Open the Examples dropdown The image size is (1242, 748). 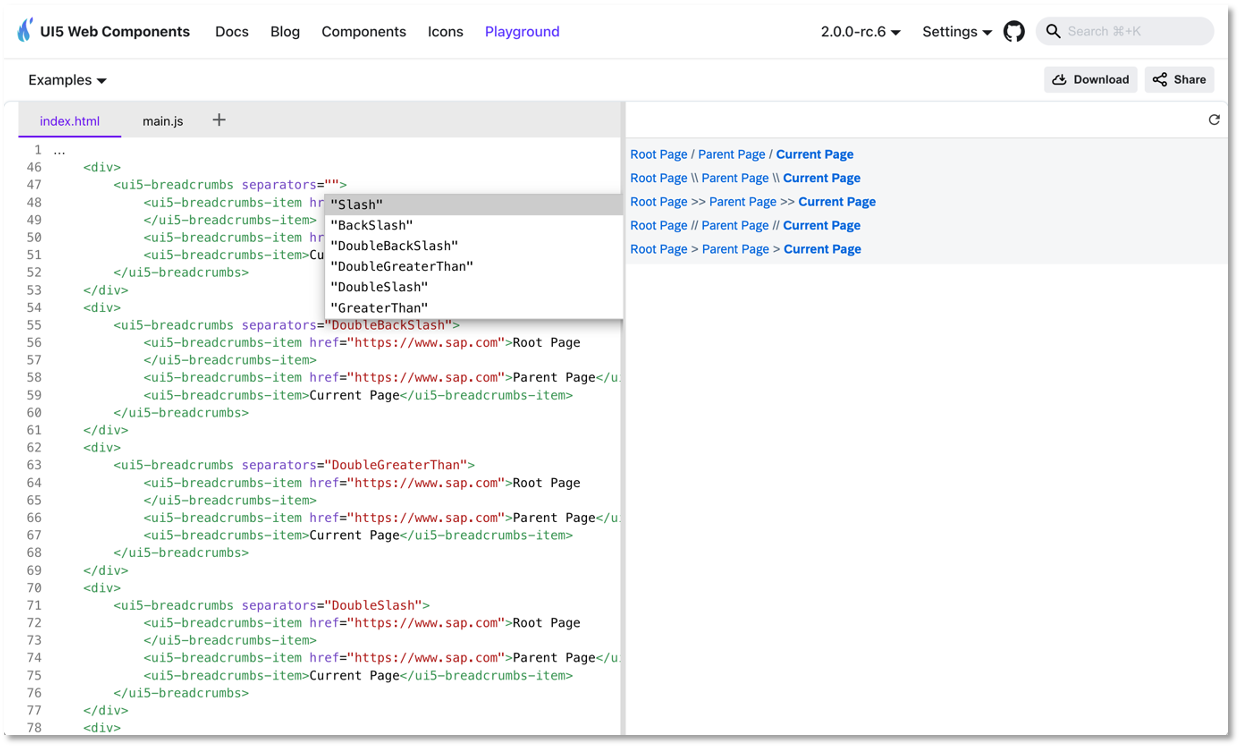pyautogui.click(x=67, y=80)
